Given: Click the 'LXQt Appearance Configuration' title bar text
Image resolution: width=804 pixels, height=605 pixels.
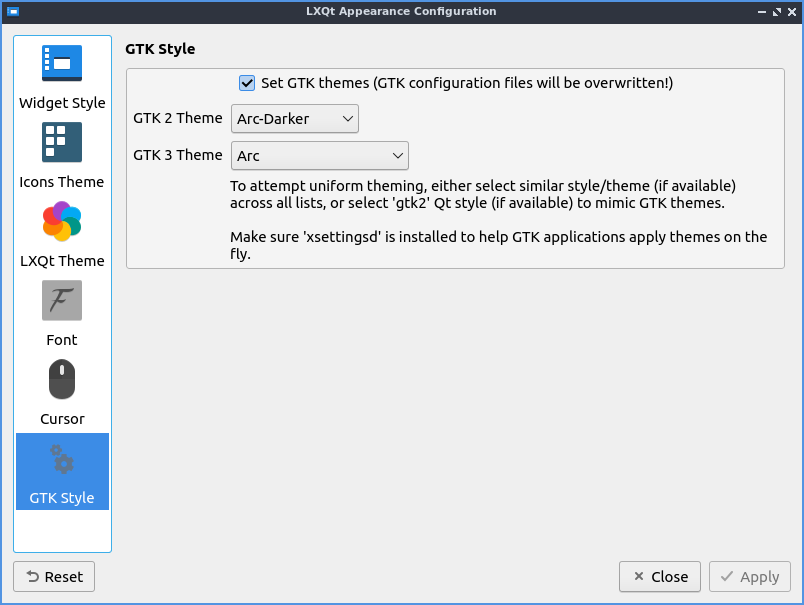Looking at the screenshot, I should [400, 12].
